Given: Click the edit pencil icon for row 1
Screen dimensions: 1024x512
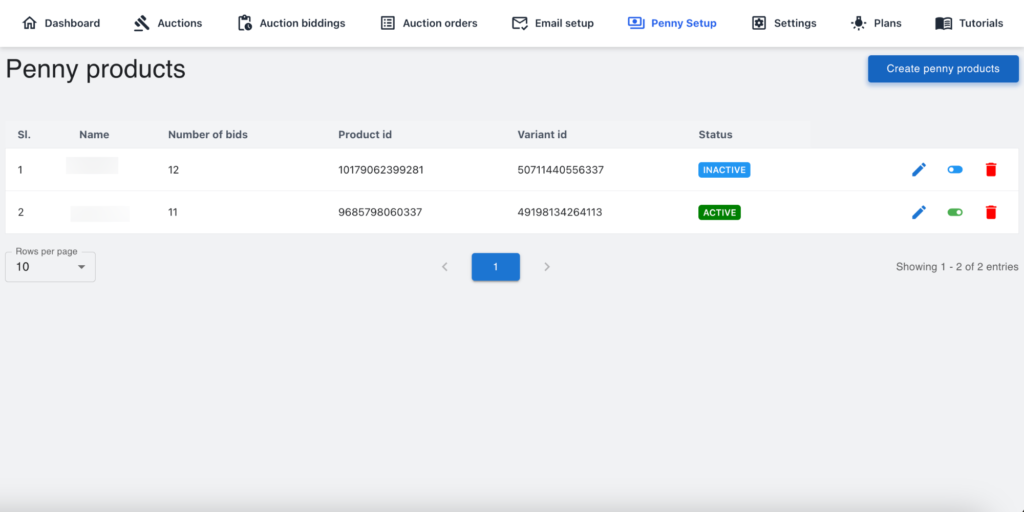Looking at the screenshot, I should [x=919, y=170].
